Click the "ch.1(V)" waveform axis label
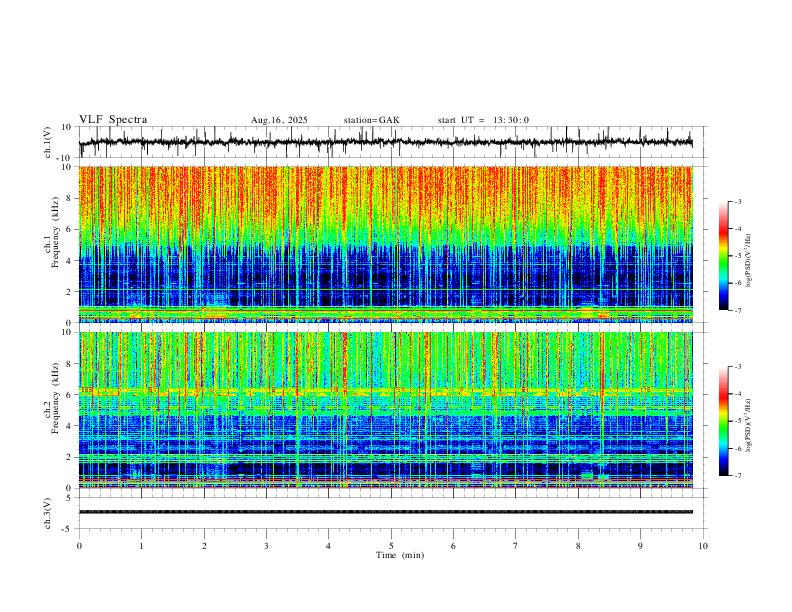Viewport: 792px width, 612px height. click(x=47, y=142)
